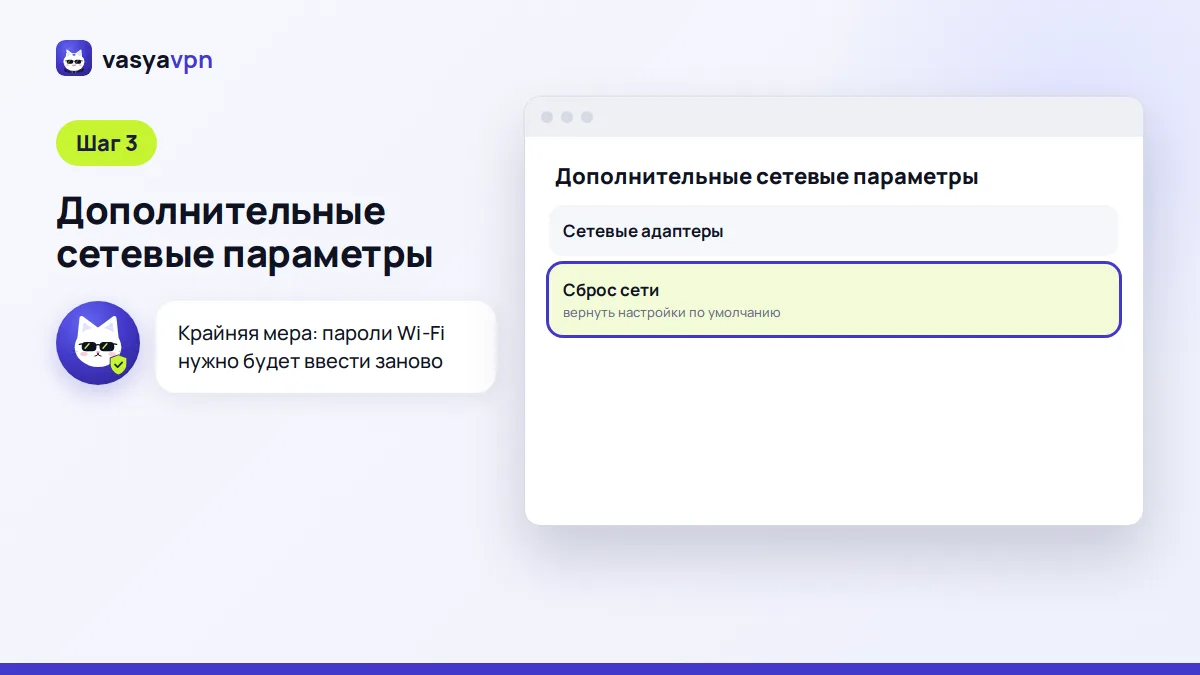Screen dimensions: 1200x675
Task: Click the vasyavpn brand name text
Action: point(157,60)
